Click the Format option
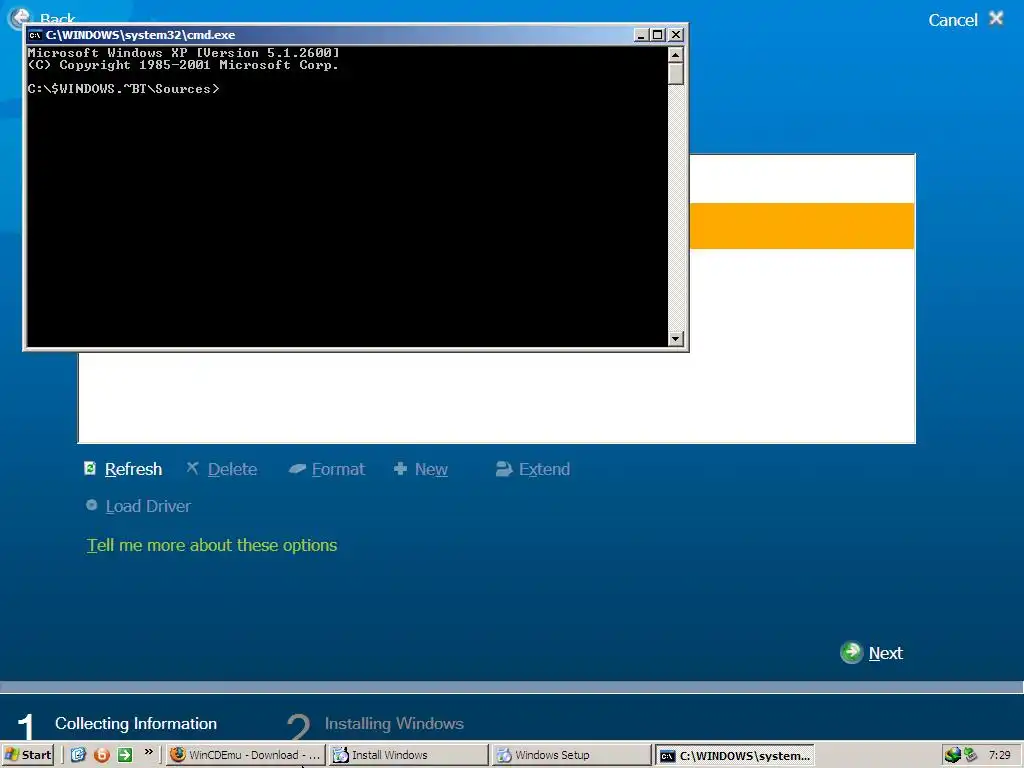Viewport: 1024px width, 768px height. [338, 469]
